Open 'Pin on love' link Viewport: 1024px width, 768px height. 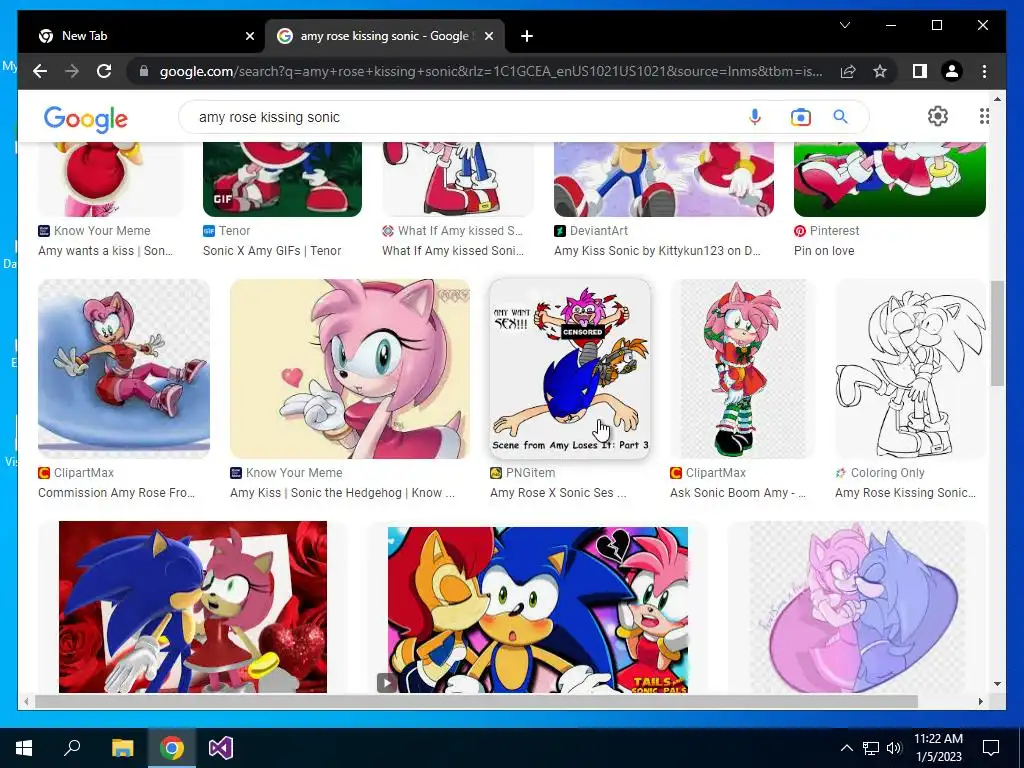click(824, 251)
